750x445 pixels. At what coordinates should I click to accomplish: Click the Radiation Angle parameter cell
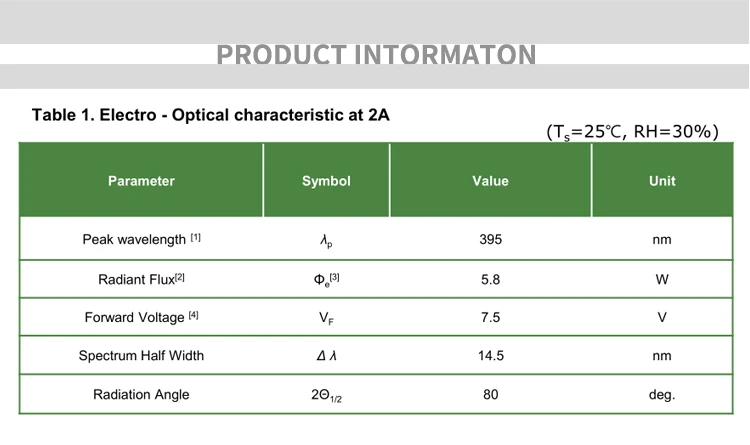click(141, 394)
